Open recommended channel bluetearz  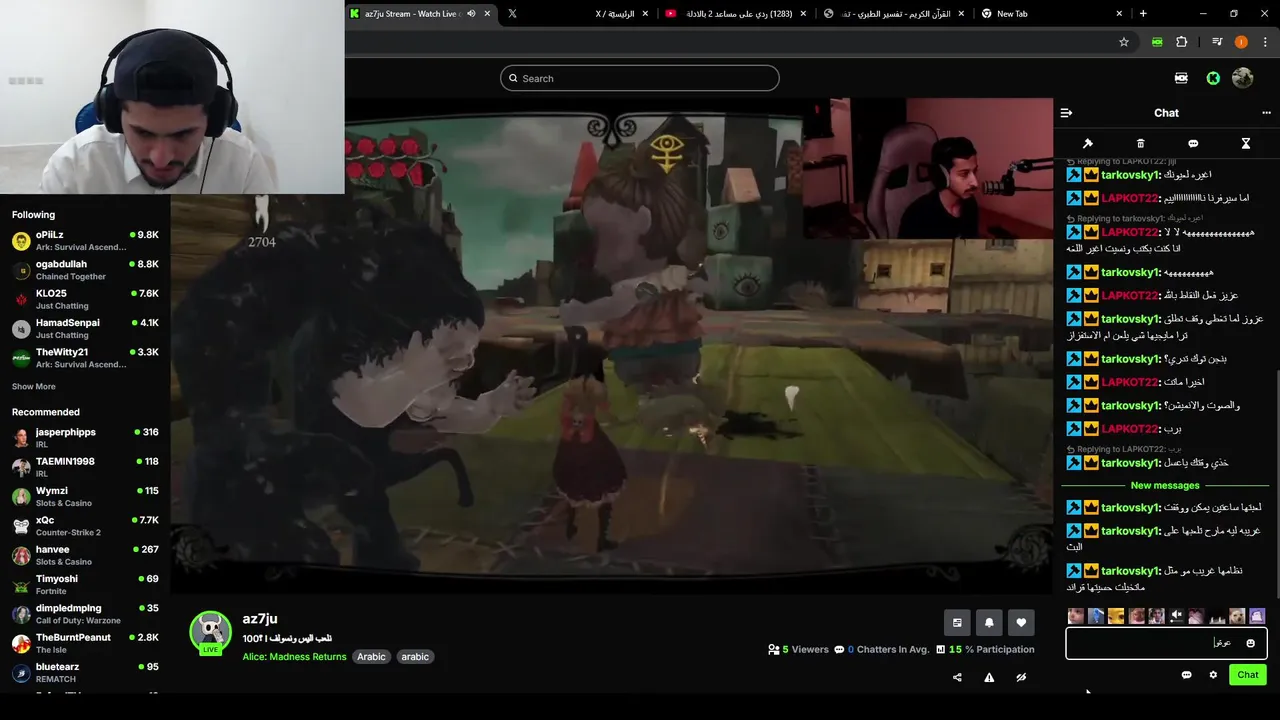coord(85,672)
